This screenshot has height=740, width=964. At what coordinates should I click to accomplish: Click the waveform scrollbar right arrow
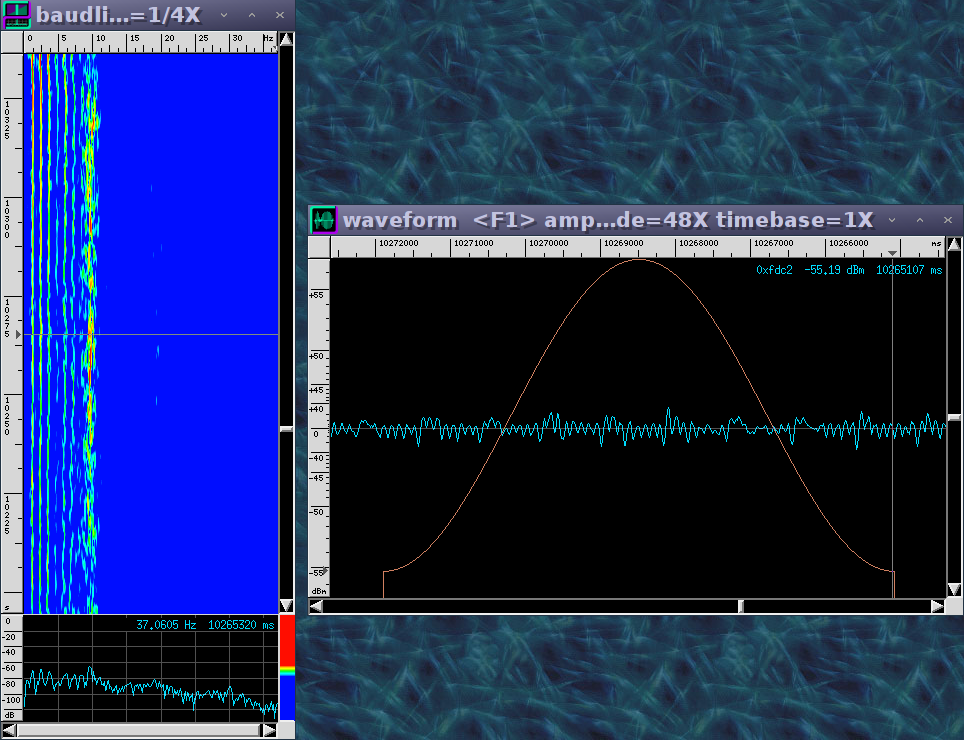pos(937,606)
